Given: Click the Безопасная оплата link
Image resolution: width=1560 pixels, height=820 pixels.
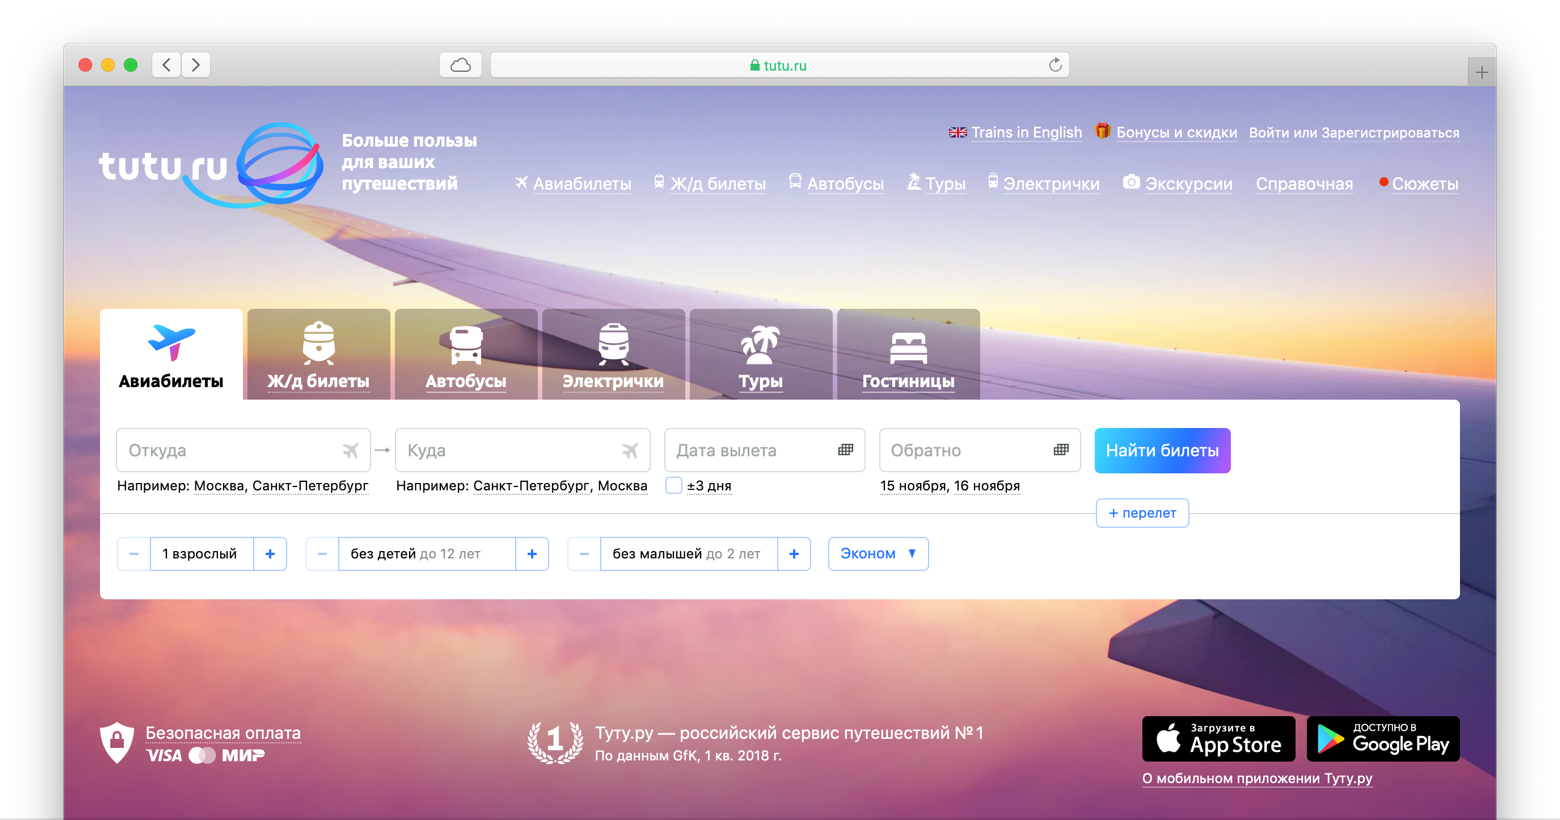Looking at the screenshot, I should (x=223, y=733).
